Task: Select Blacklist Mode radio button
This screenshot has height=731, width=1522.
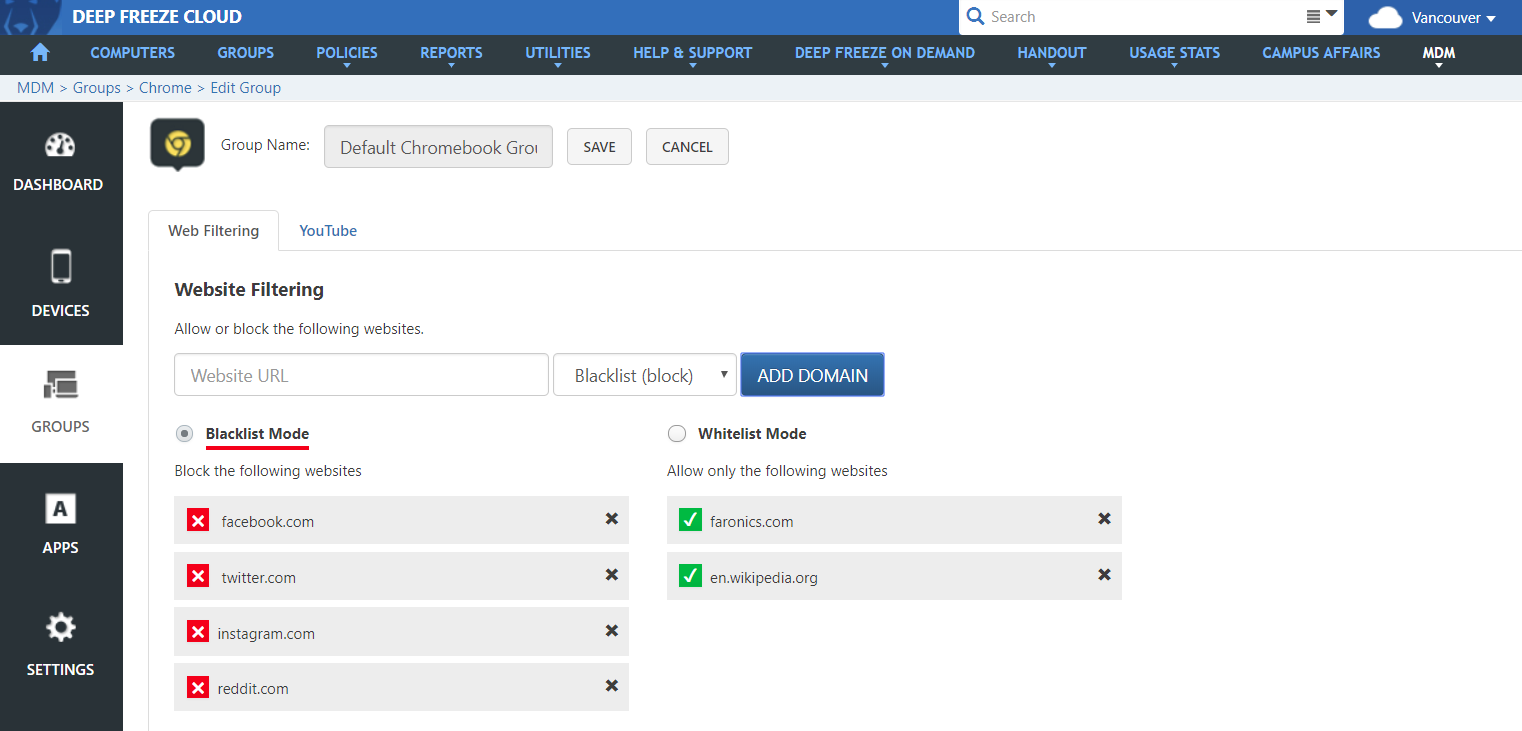Action: click(184, 433)
